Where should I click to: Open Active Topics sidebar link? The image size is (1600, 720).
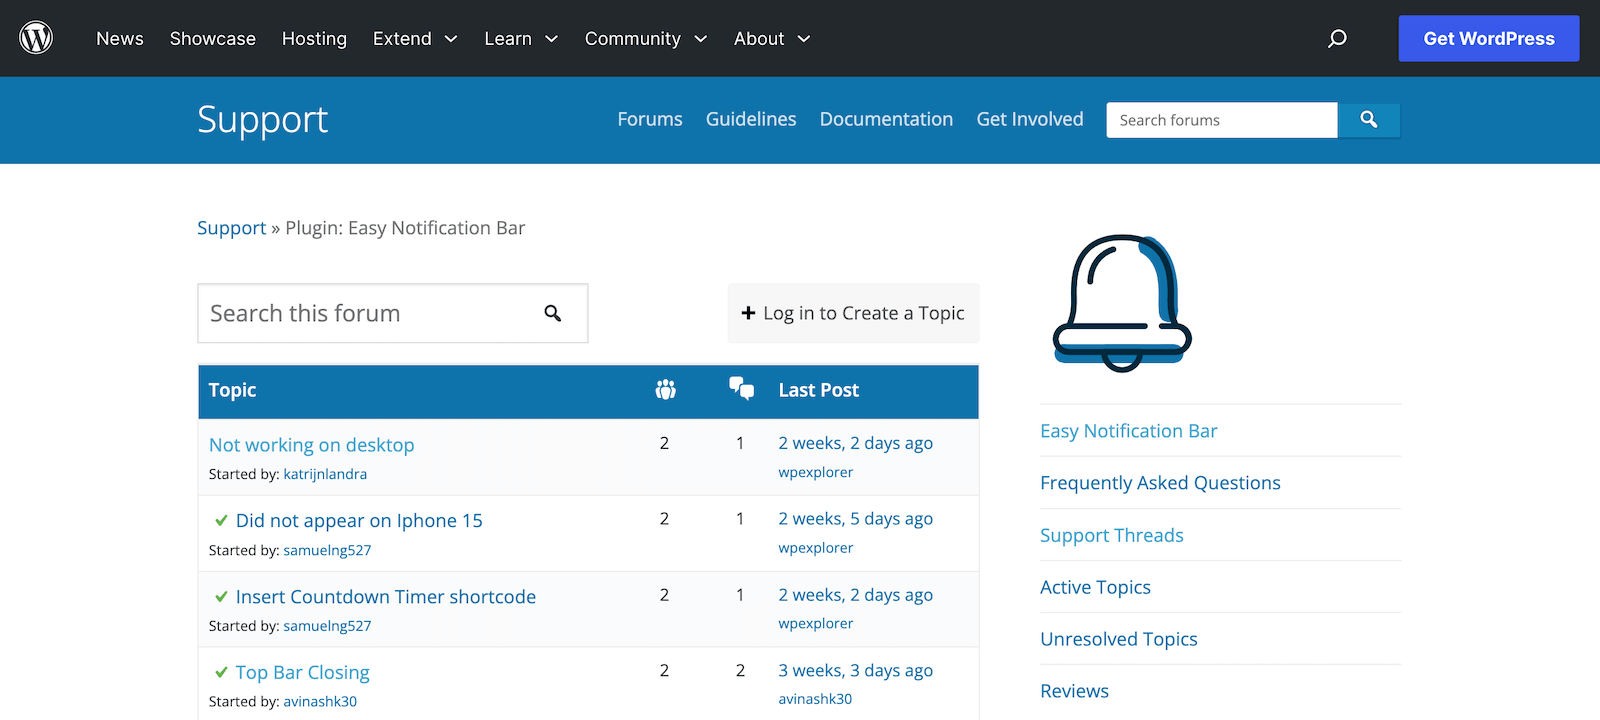pyautogui.click(x=1095, y=587)
